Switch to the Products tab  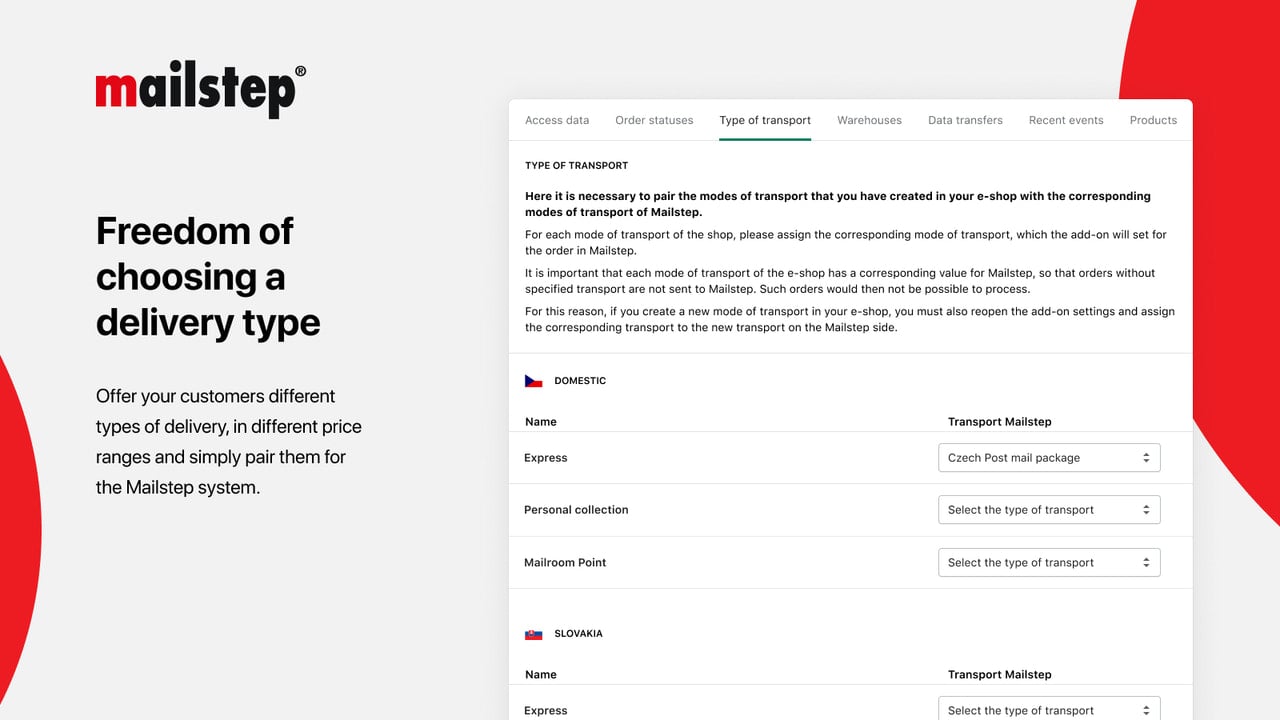click(x=1153, y=120)
